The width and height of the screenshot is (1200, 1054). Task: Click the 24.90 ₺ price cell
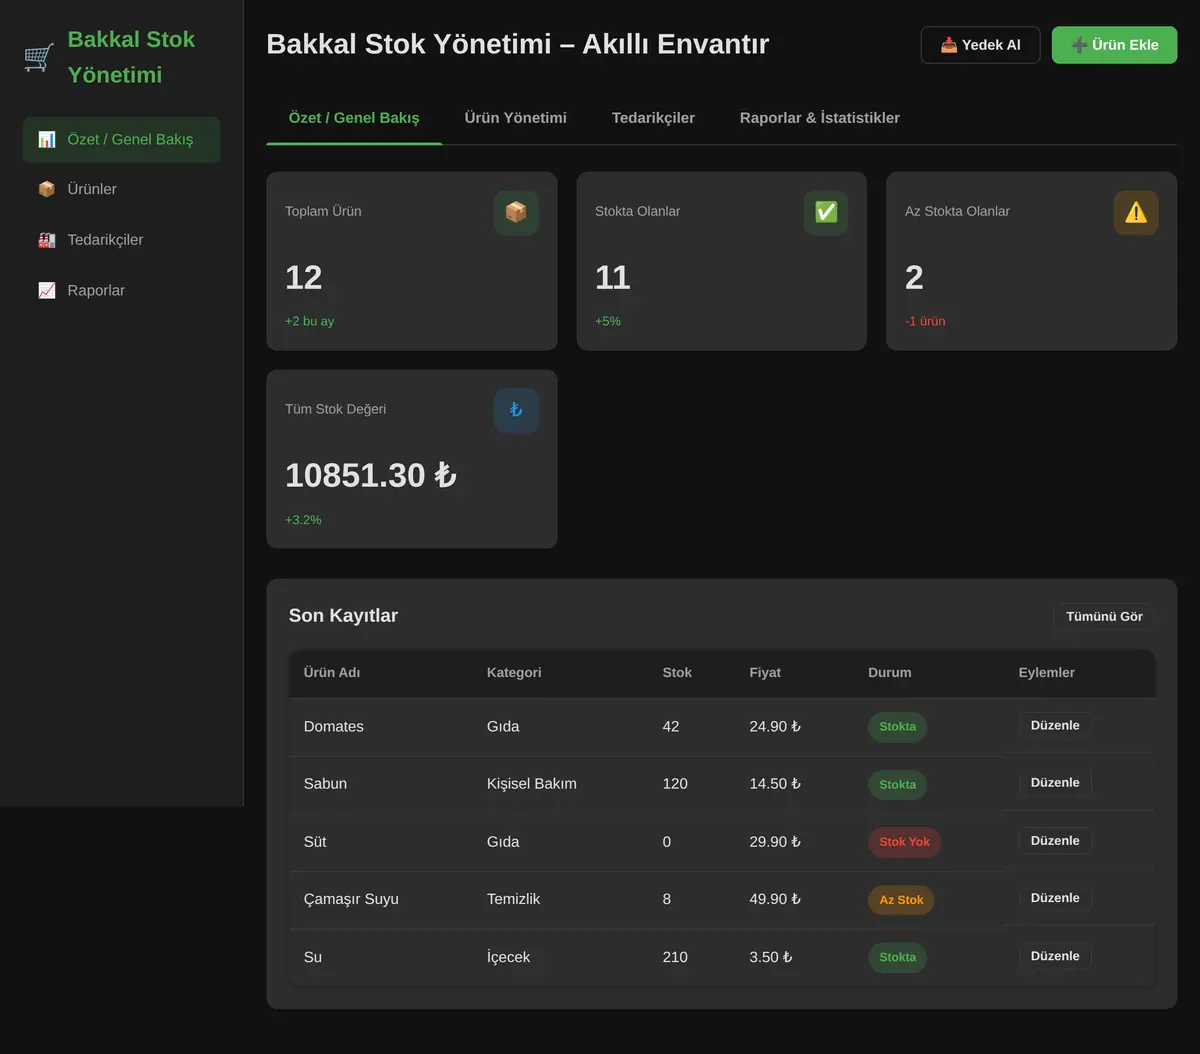[x=775, y=726]
